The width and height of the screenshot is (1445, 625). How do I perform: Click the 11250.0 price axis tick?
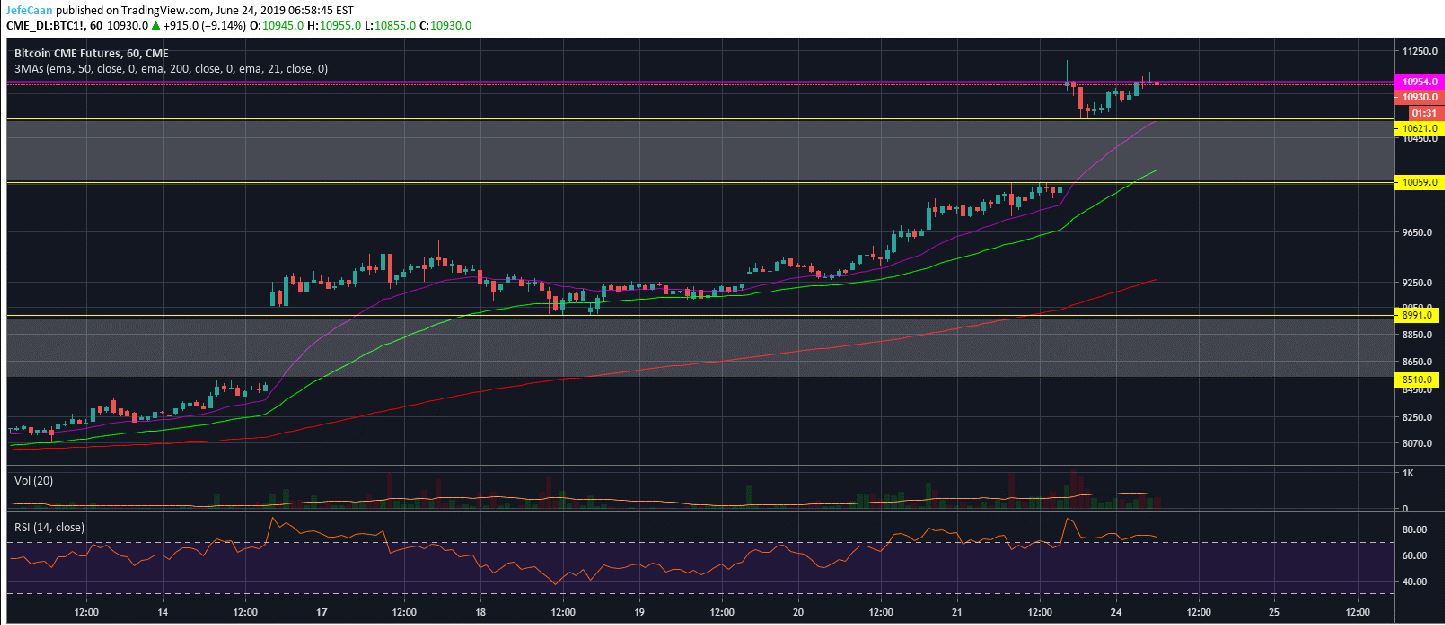[x=1419, y=51]
